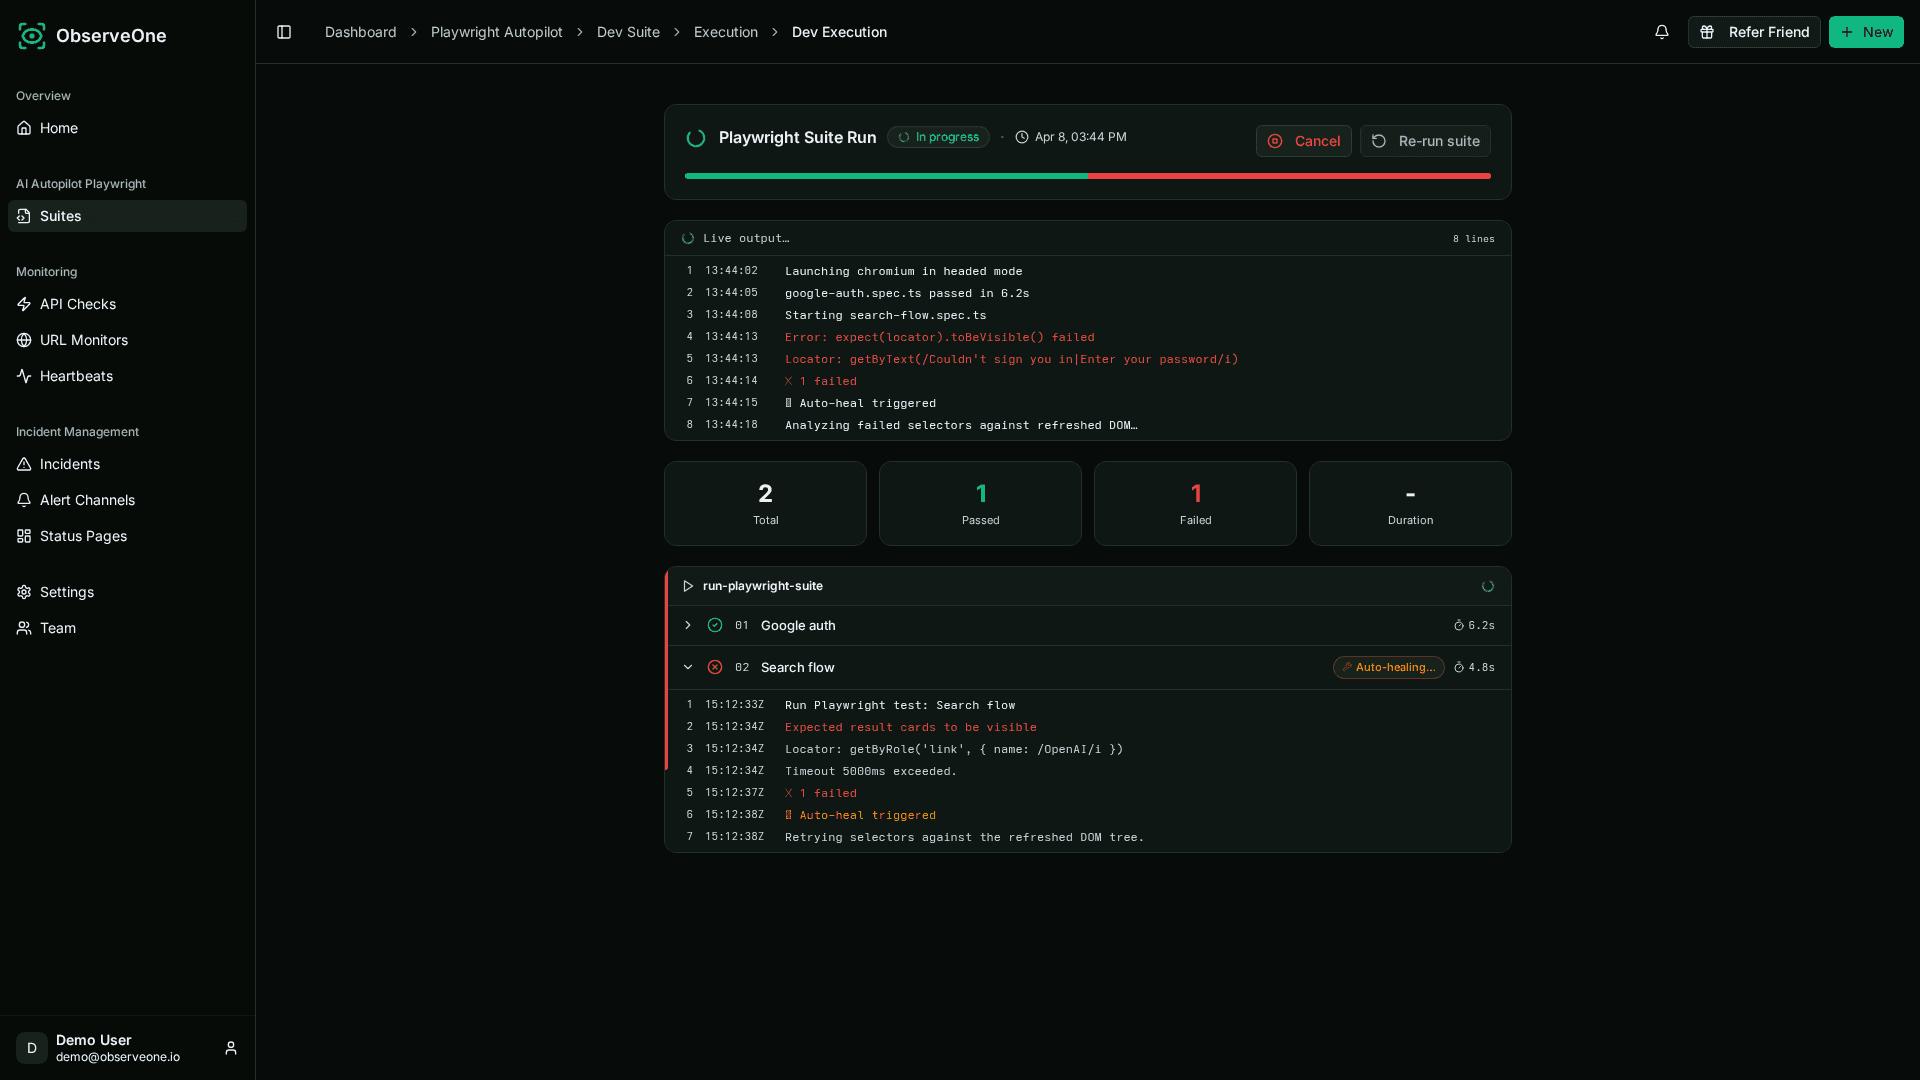Click the green check icon on Google auth
Screen dimensions: 1920x1080
715,625
